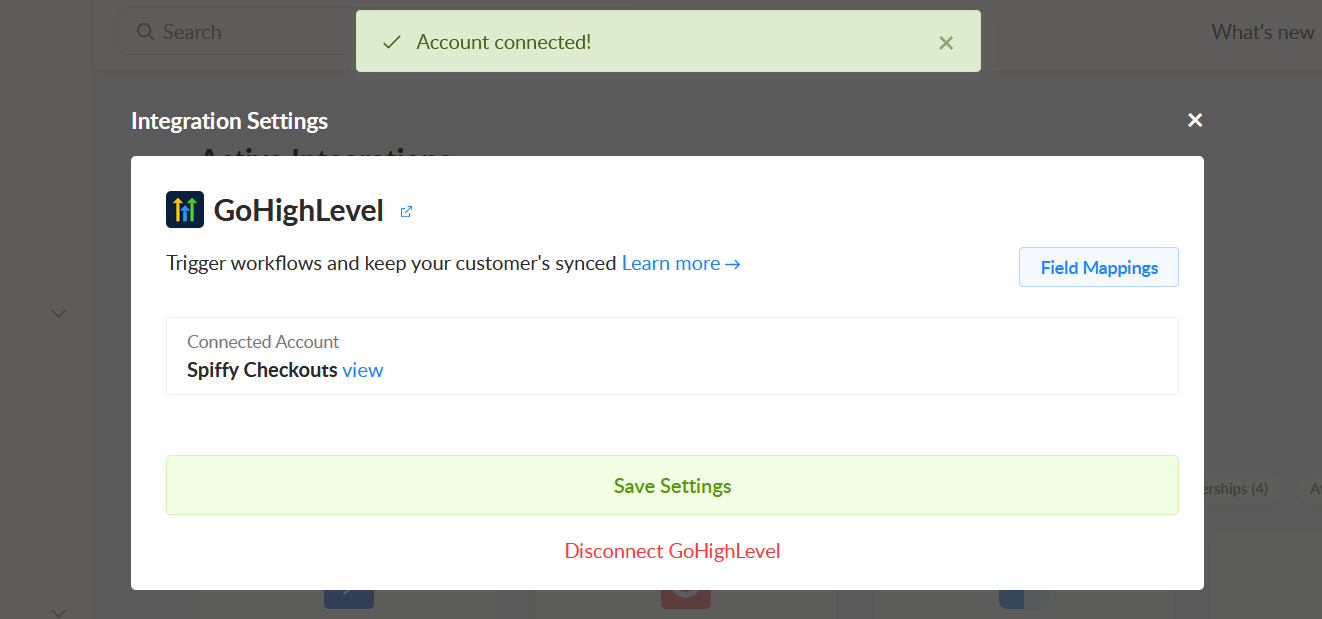Image resolution: width=1322 pixels, height=619 pixels.
Task: Open Field Mappings
Action: coord(1099,267)
